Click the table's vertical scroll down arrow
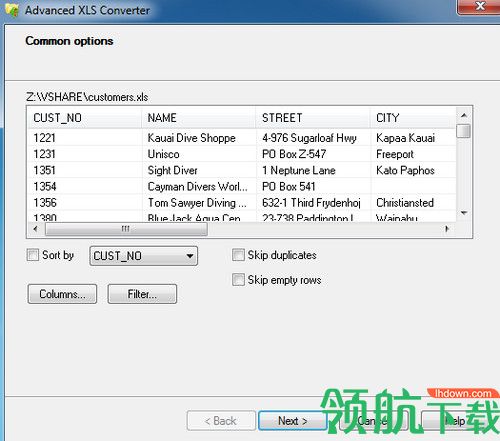500x441 pixels. (x=464, y=213)
